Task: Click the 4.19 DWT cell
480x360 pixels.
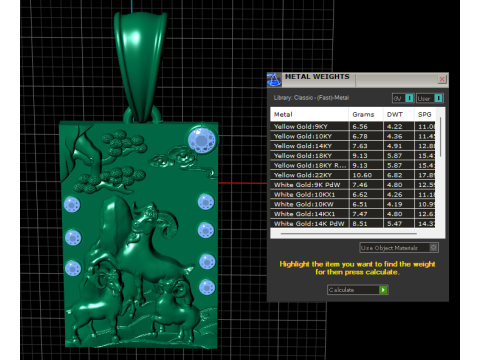Action: [x=399, y=204]
